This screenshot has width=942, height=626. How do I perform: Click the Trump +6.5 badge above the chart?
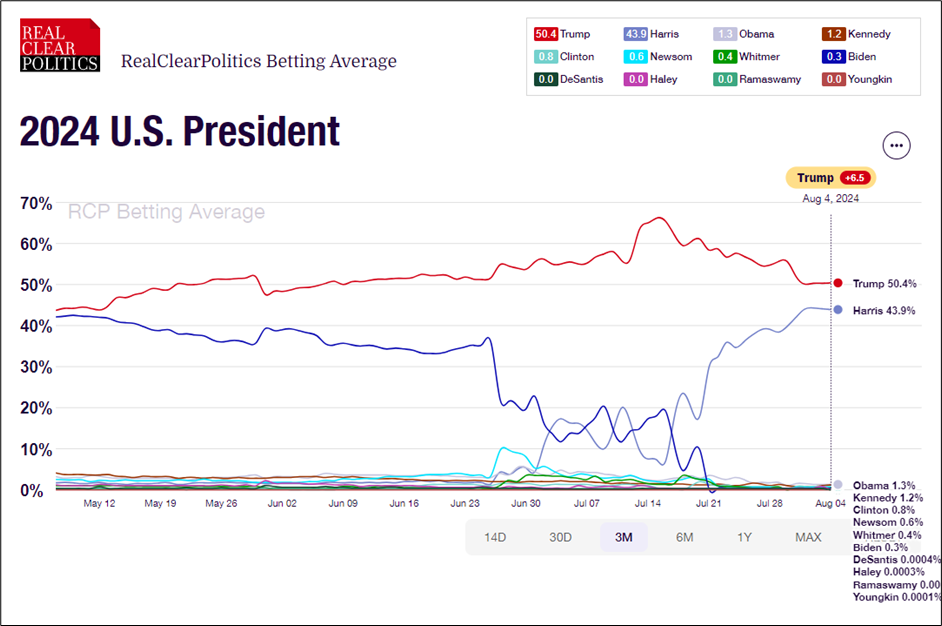click(x=830, y=177)
